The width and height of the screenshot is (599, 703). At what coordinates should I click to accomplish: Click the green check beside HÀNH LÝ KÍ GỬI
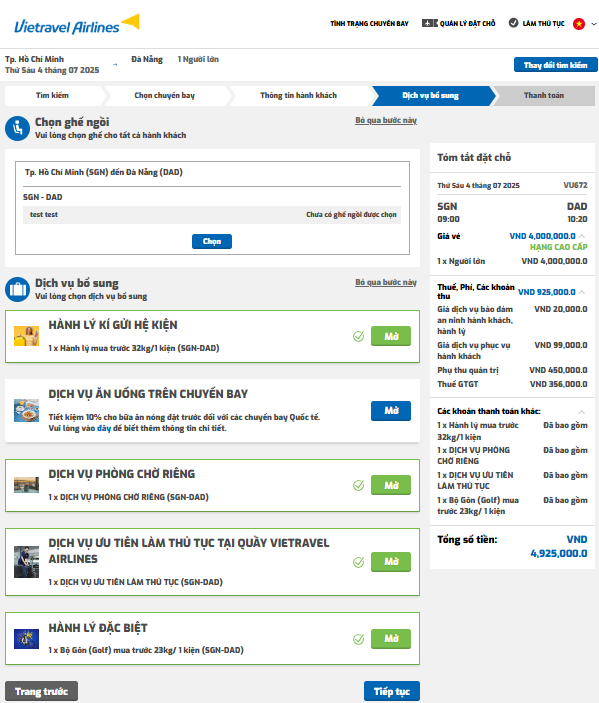358,336
